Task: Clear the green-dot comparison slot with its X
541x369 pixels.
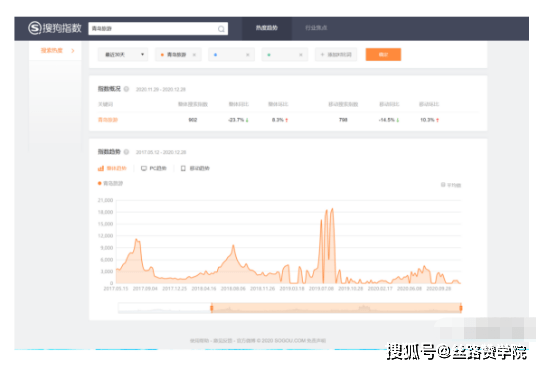Action: coord(301,55)
